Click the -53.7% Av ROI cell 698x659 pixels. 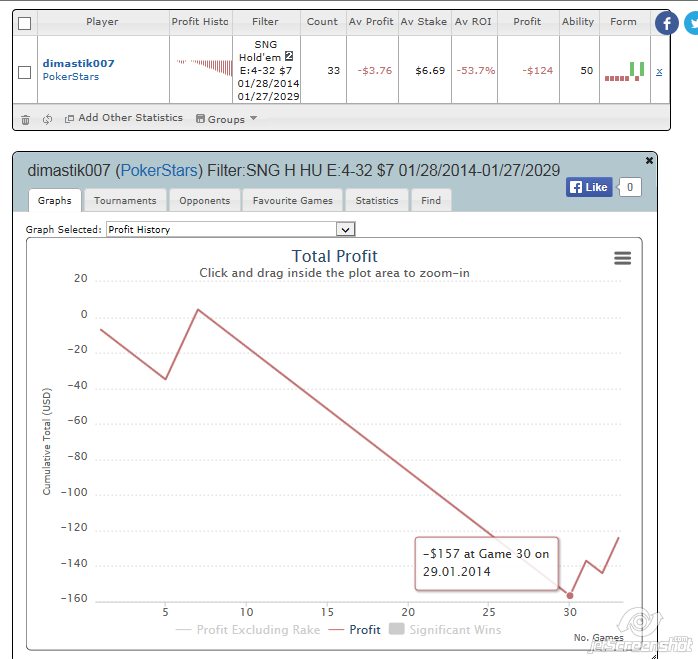475,71
